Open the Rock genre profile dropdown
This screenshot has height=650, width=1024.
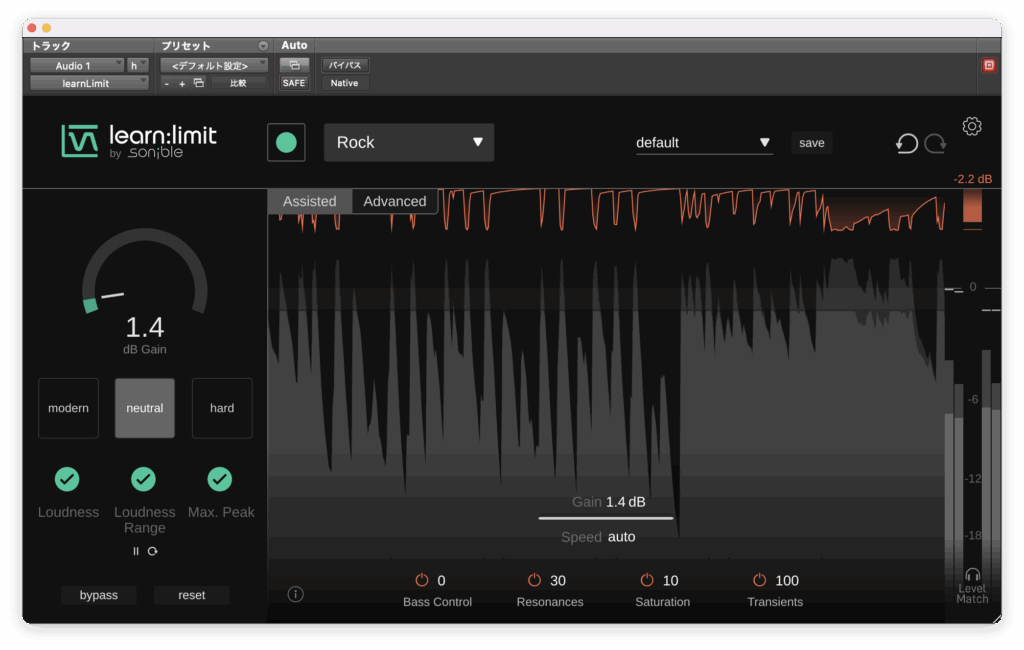(409, 142)
